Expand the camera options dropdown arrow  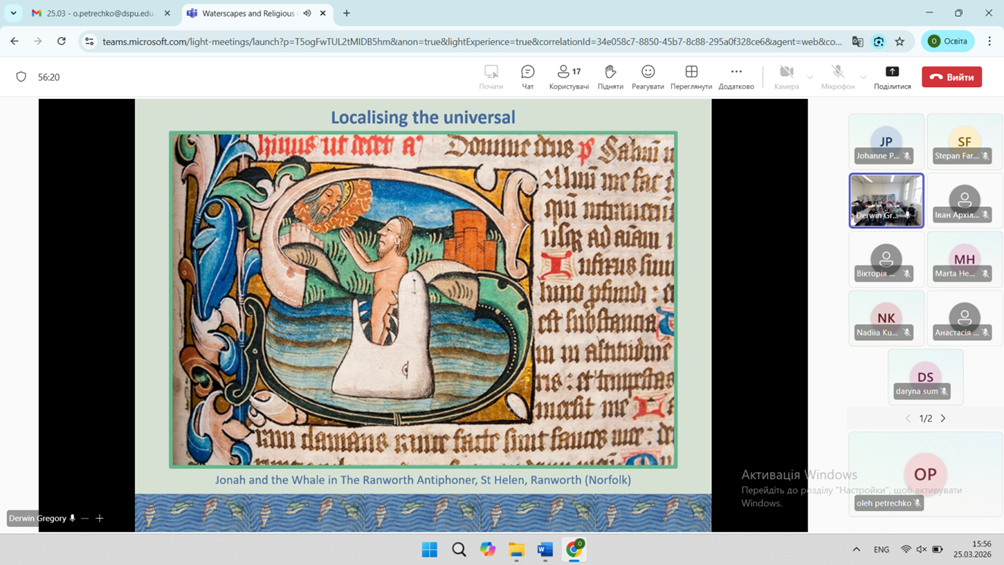[x=811, y=77]
